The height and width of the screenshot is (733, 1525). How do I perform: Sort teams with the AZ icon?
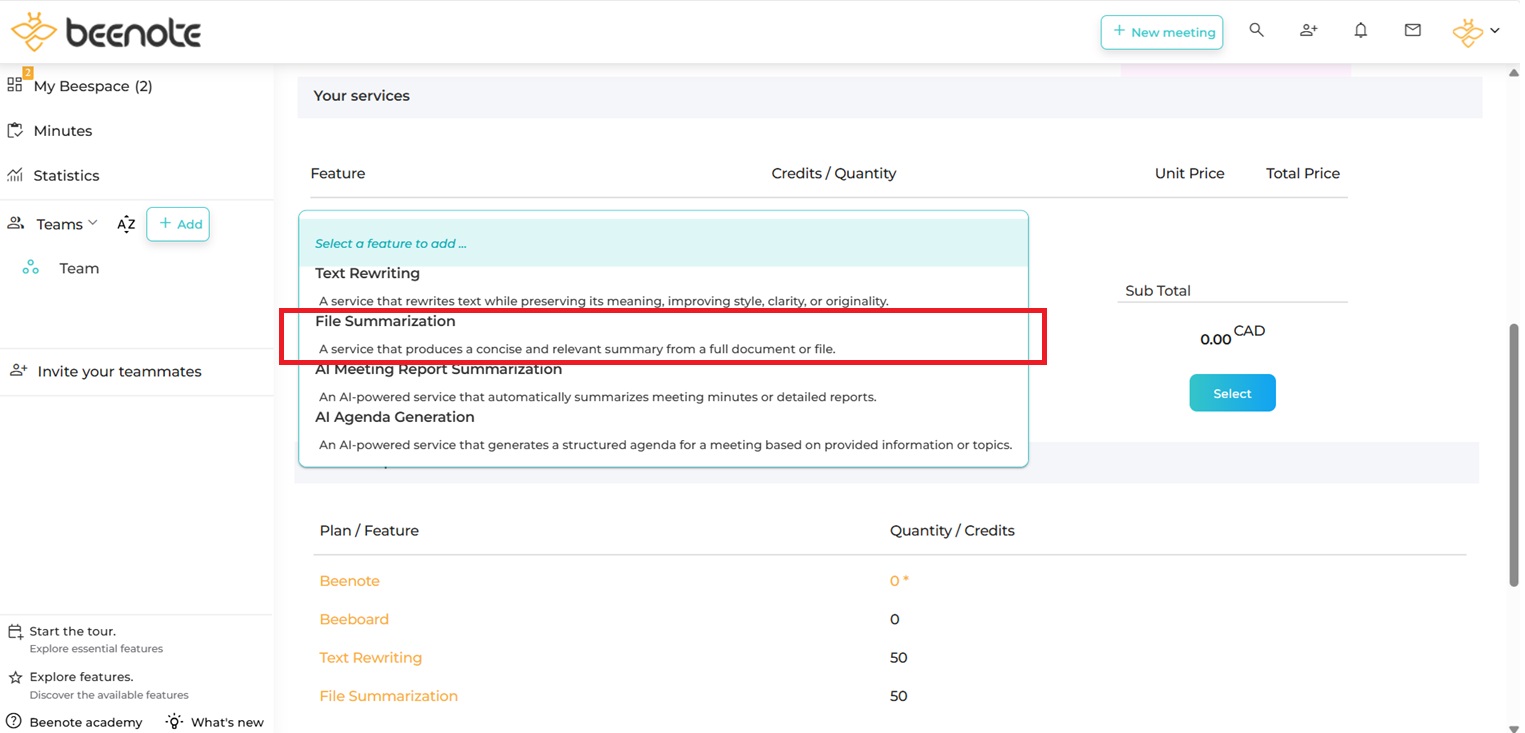click(126, 224)
